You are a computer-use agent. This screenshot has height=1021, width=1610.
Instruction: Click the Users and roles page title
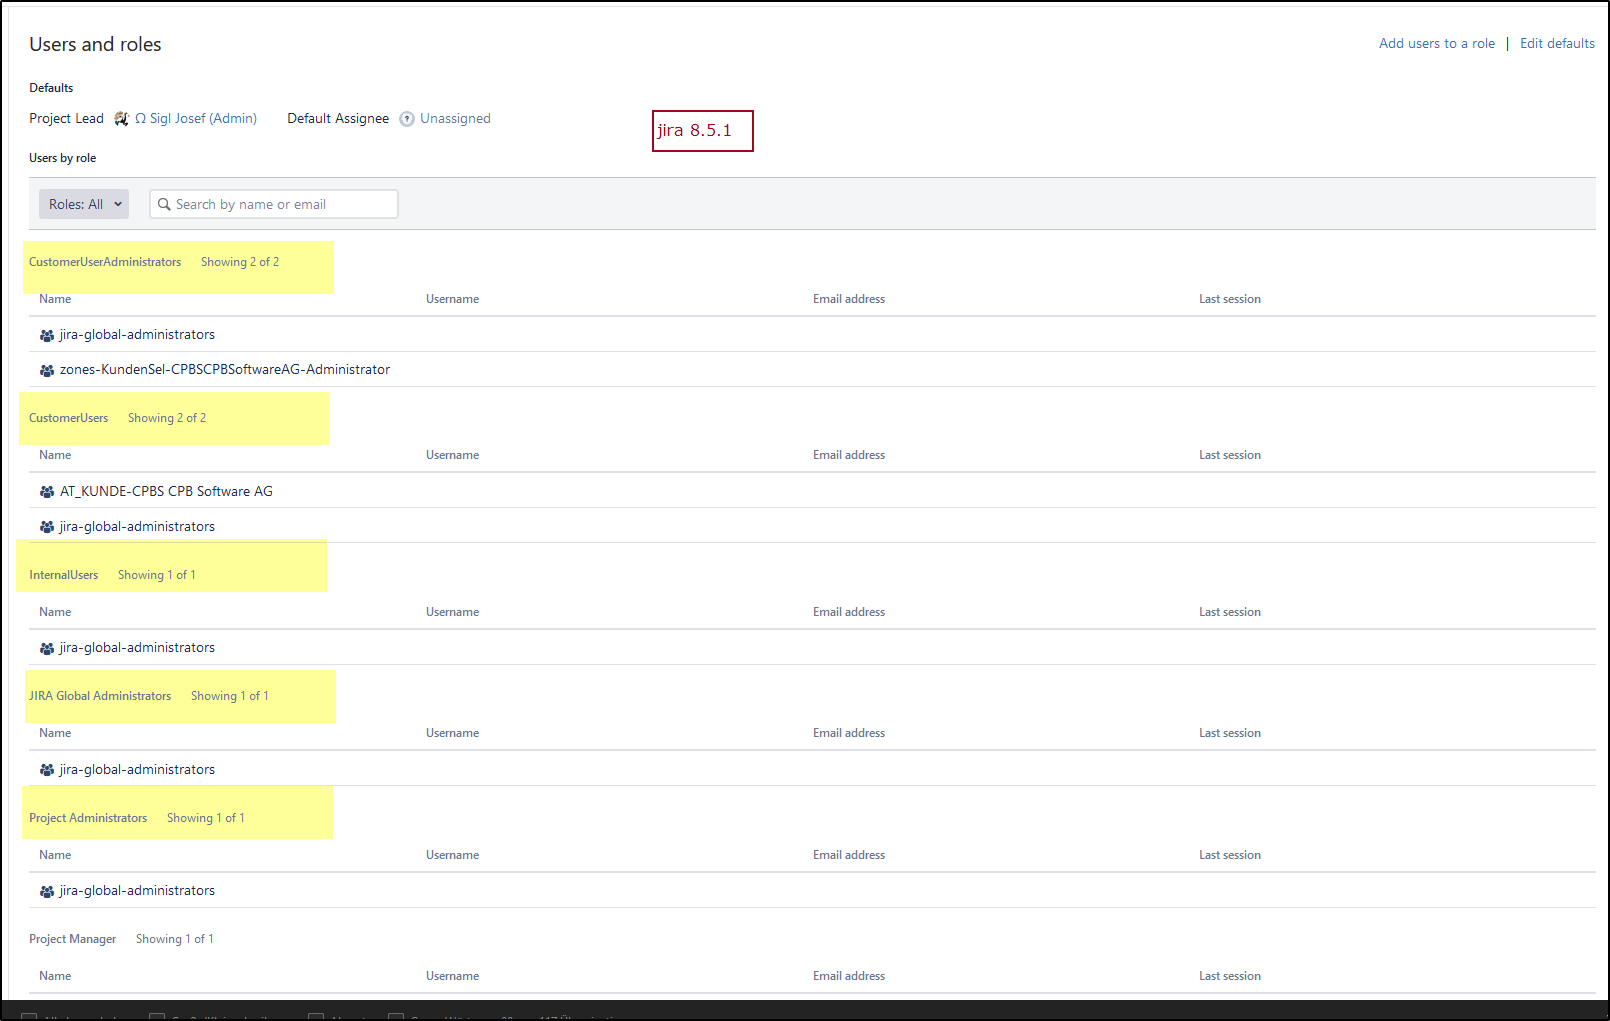coord(95,44)
